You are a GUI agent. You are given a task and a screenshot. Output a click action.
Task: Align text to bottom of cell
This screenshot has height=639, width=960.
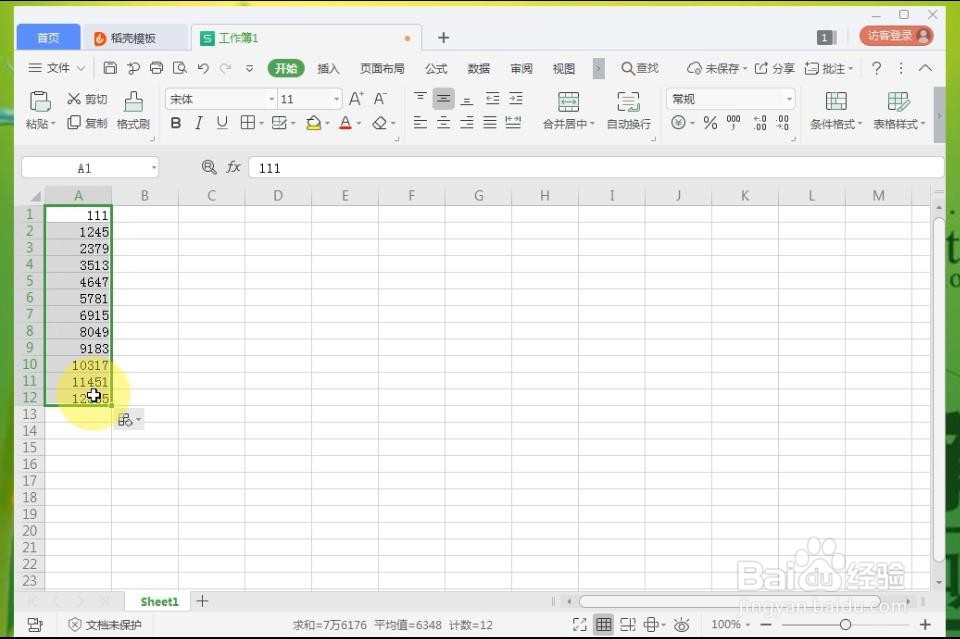467,99
